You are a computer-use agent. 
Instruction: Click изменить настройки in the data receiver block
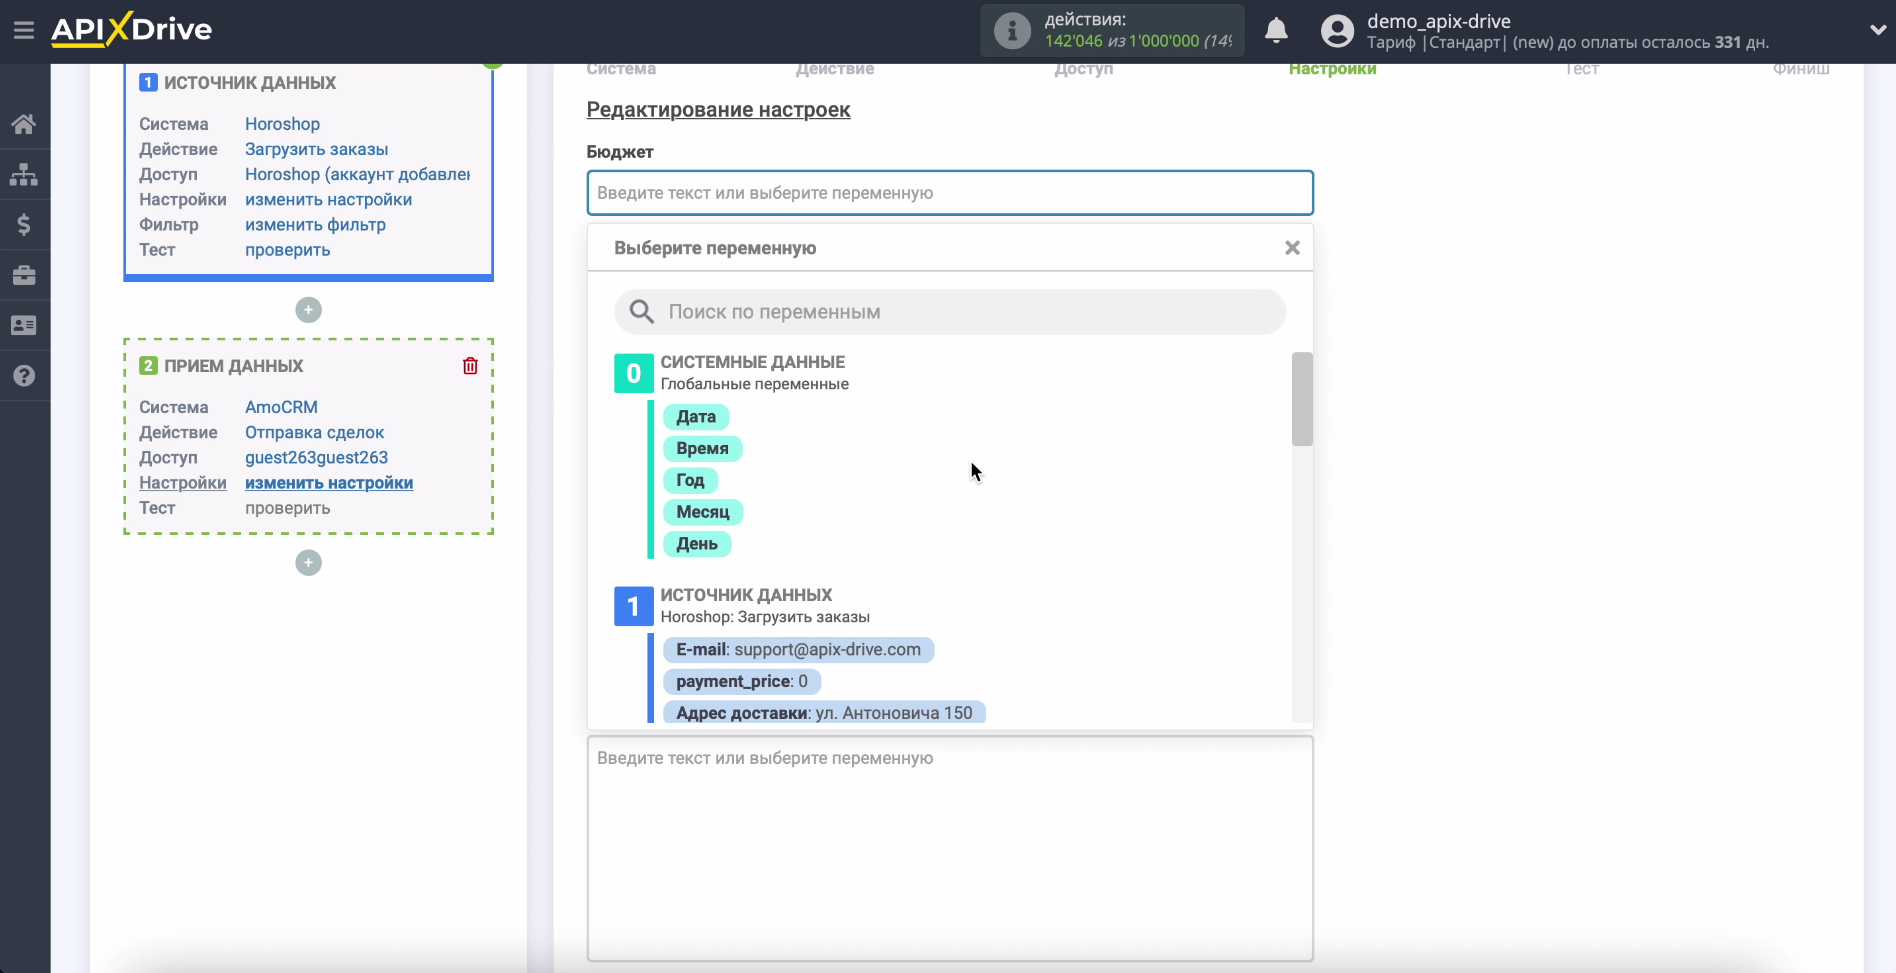tap(329, 483)
